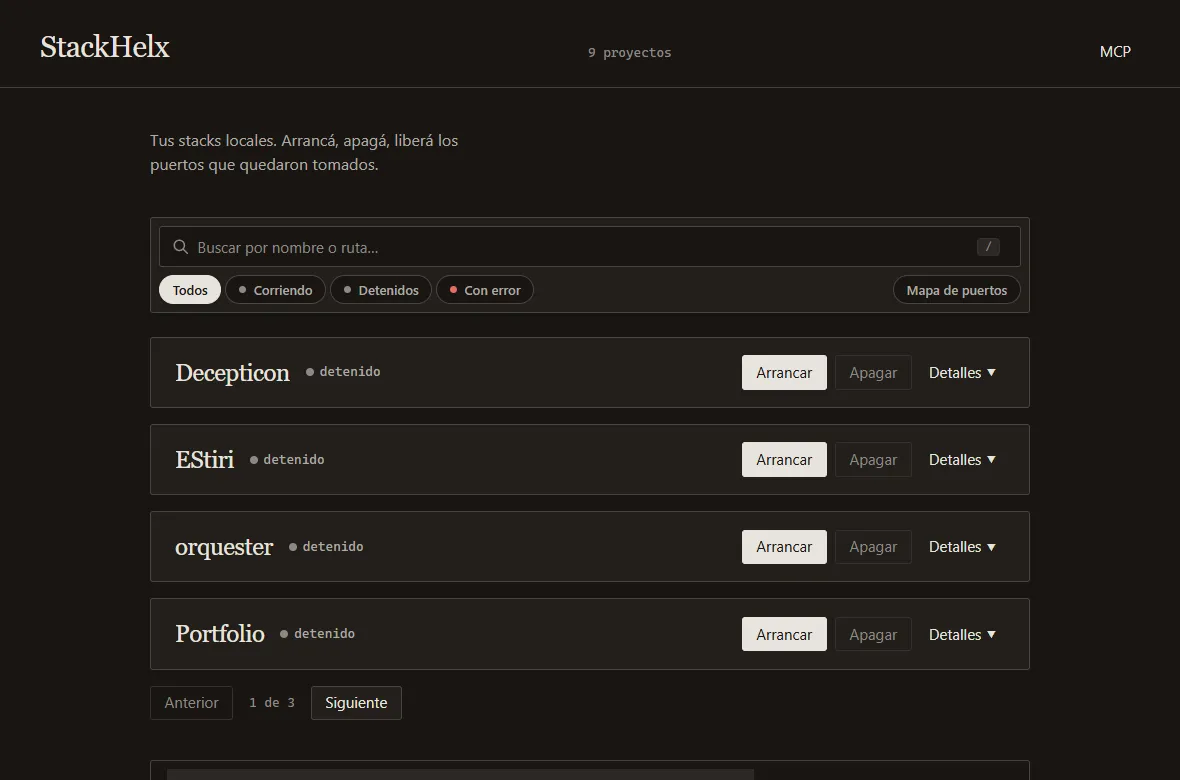Start the EStiri project with Arrancar
1180x780 pixels.
[x=784, y=459]
